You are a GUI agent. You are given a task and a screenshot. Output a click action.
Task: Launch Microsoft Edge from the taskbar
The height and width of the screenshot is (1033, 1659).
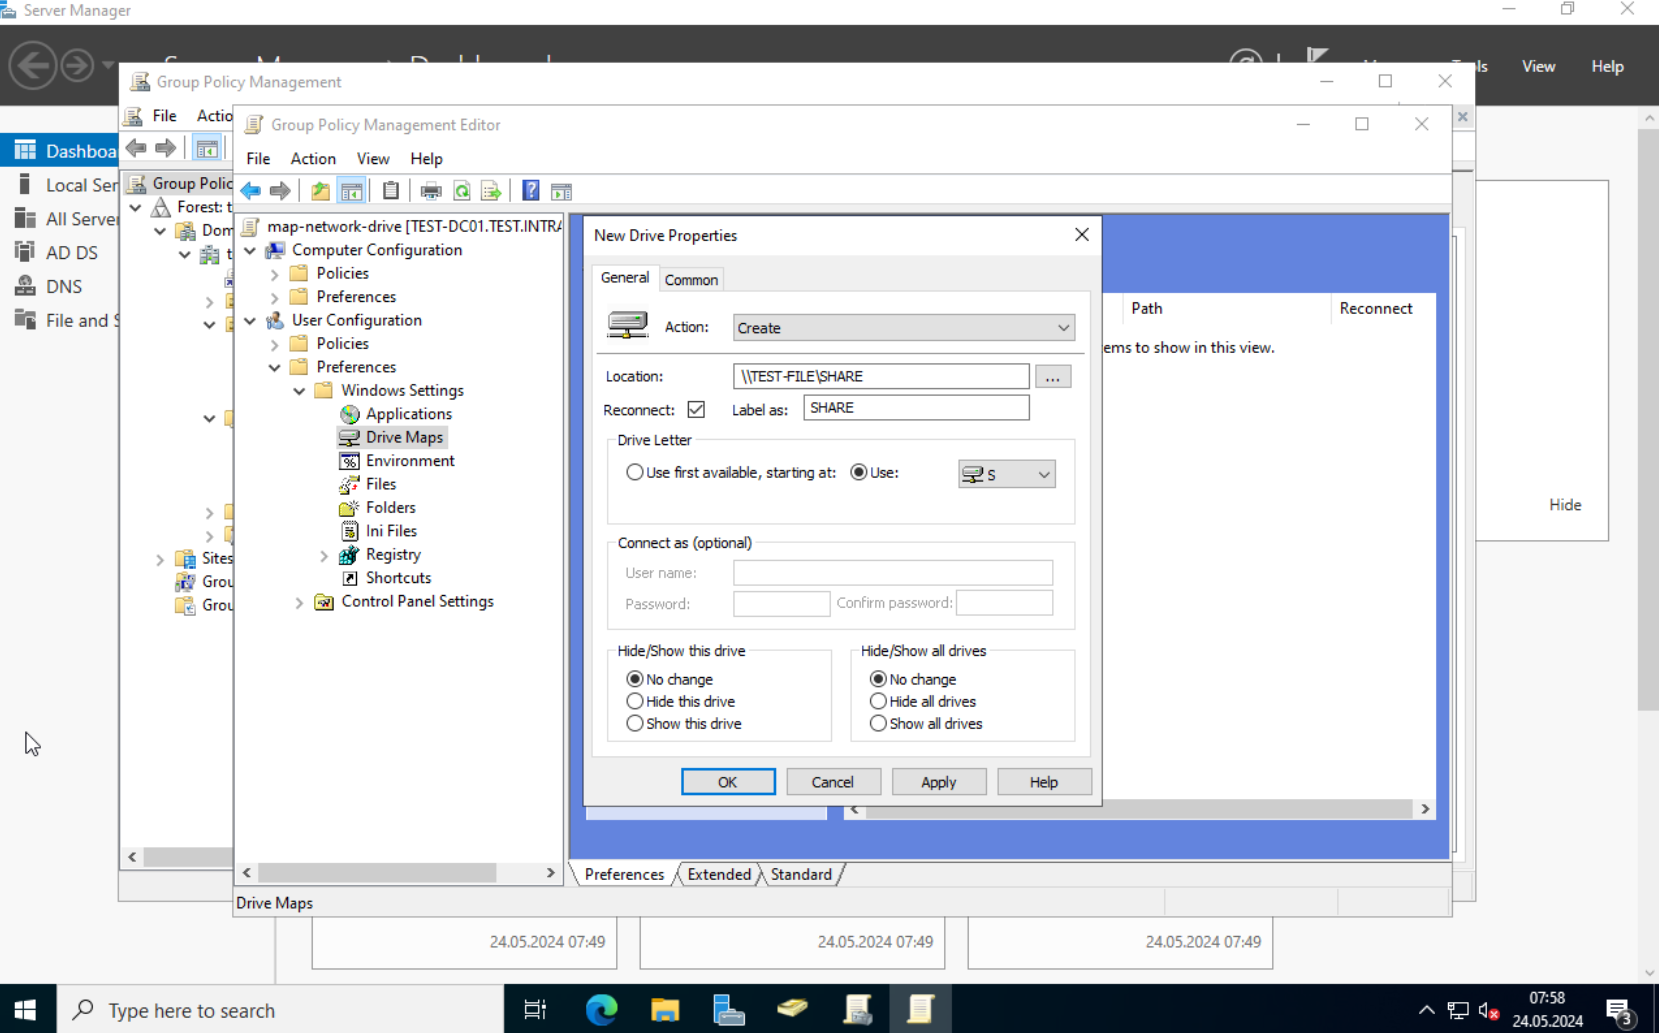tap(601, 1009)
